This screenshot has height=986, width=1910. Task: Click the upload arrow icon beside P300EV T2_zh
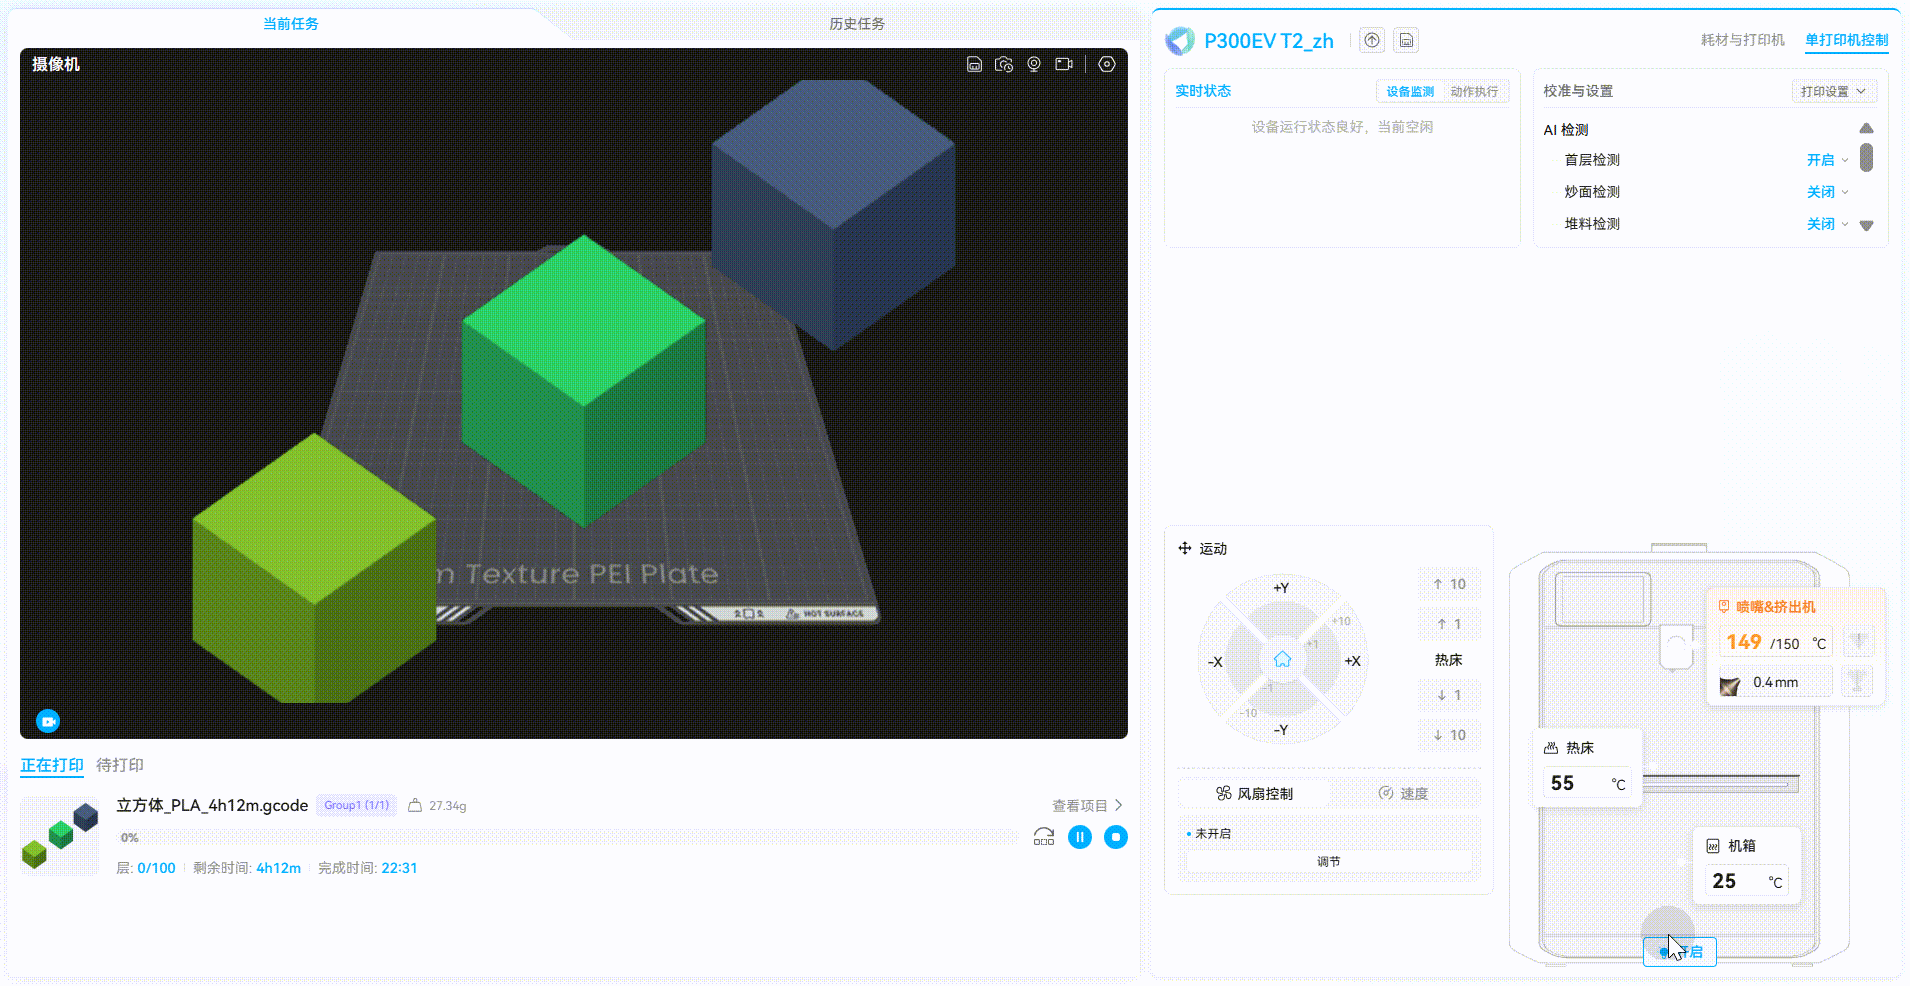[1372, 40]
